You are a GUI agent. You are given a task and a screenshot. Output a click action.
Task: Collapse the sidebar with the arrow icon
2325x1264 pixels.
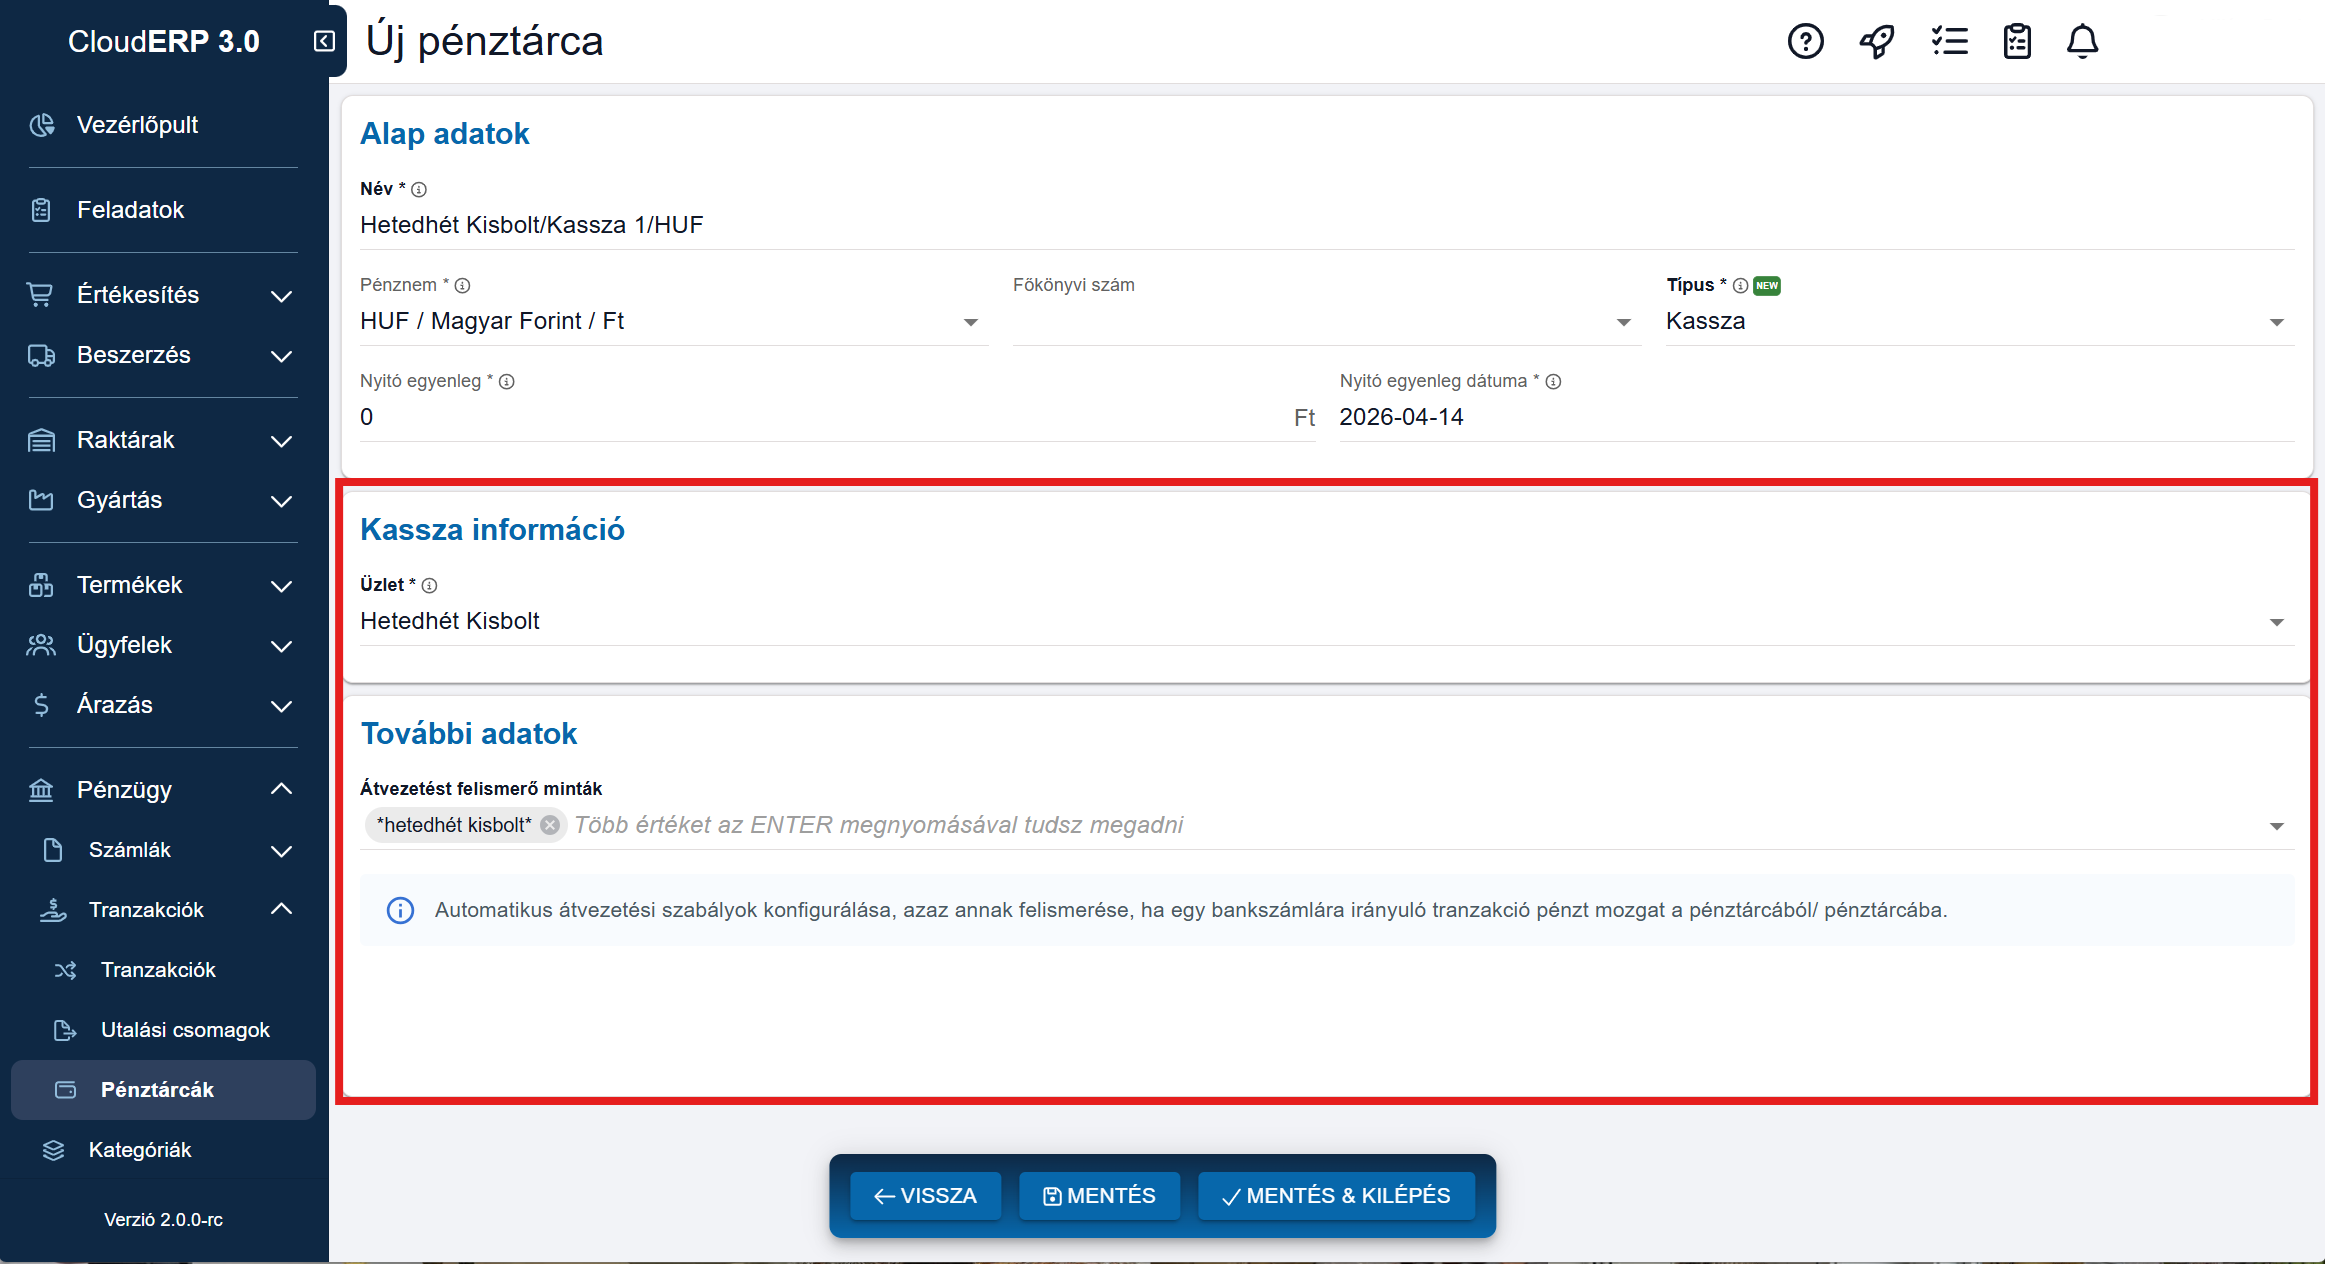pos(324,41)
